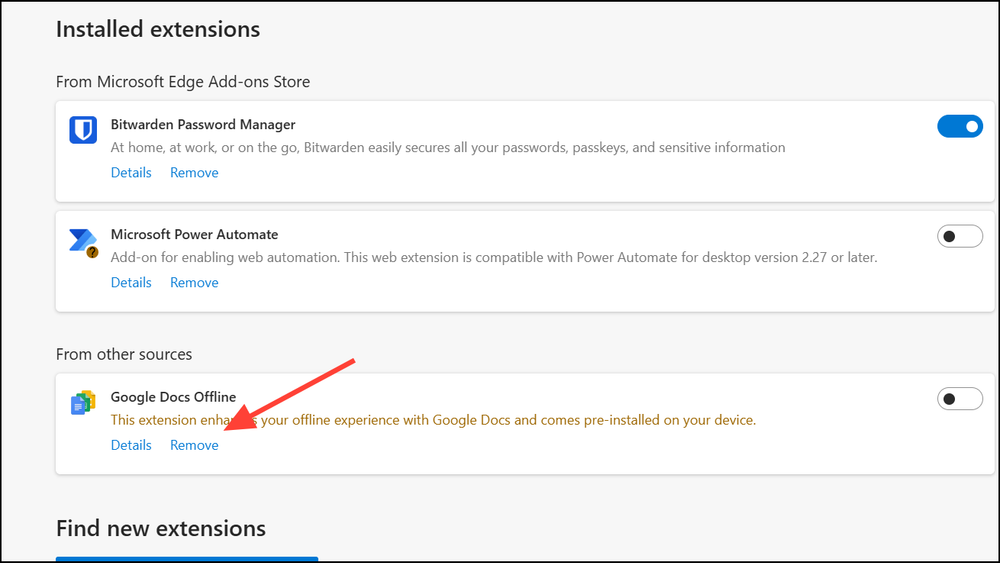The height and width of the screenshot is (563, 1000).
Task: Open Details for Google Docs Offline
Action: coord(131,445)
